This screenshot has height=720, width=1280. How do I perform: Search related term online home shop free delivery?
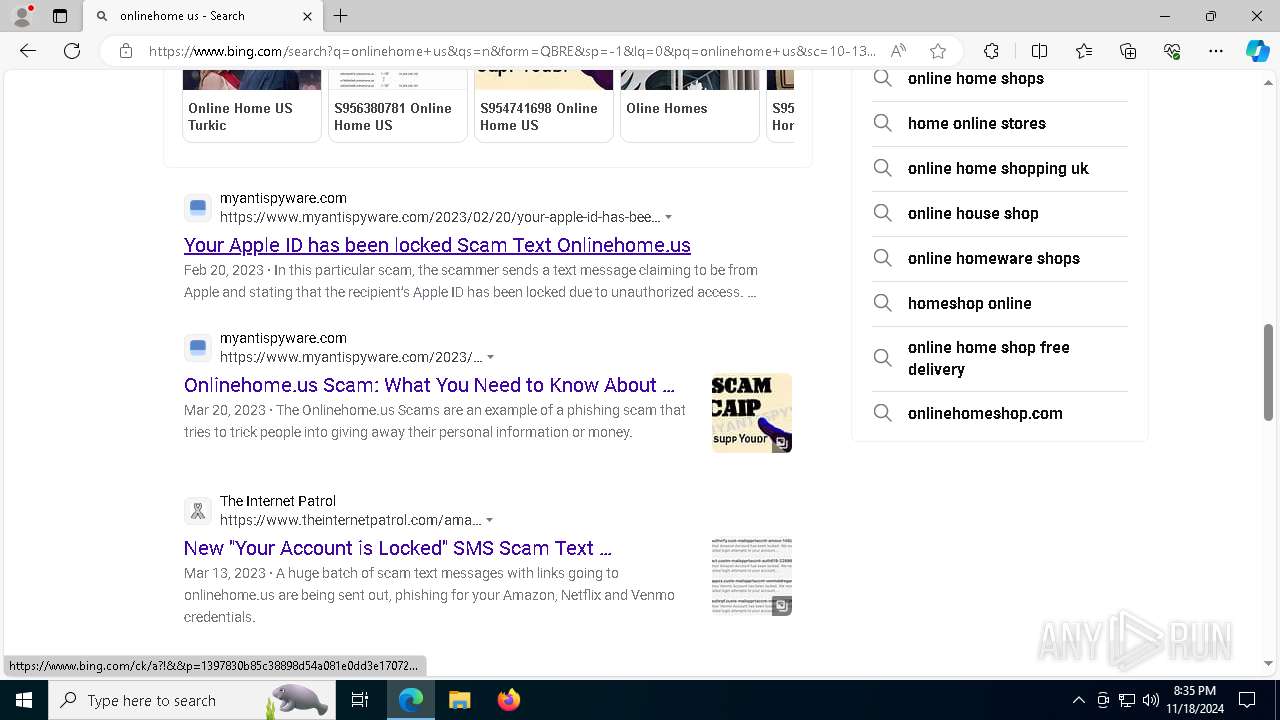[x=988, y=358]
